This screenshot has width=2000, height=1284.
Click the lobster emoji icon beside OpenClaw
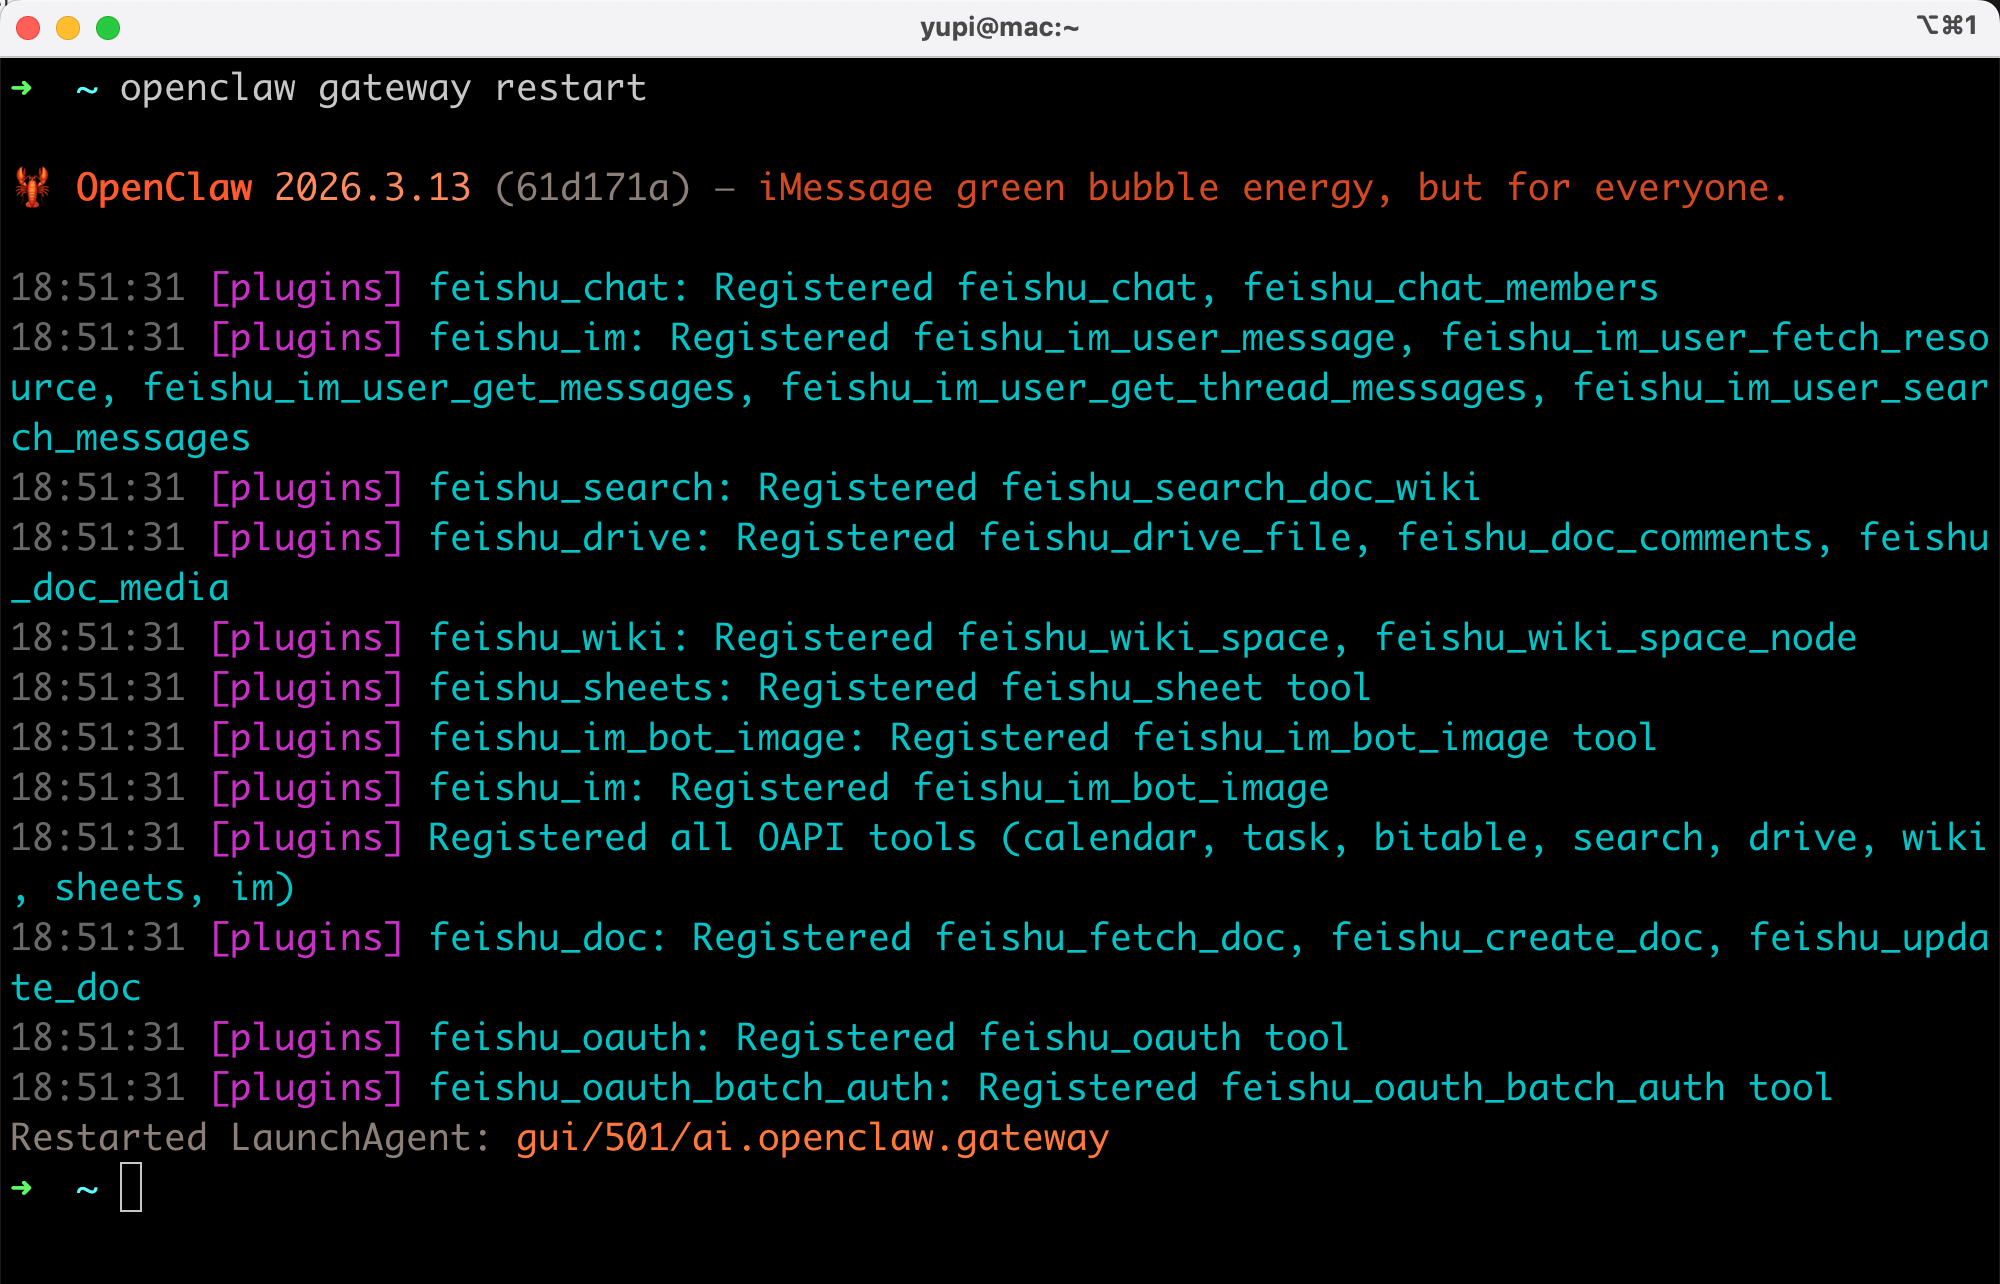click(32, 188)
